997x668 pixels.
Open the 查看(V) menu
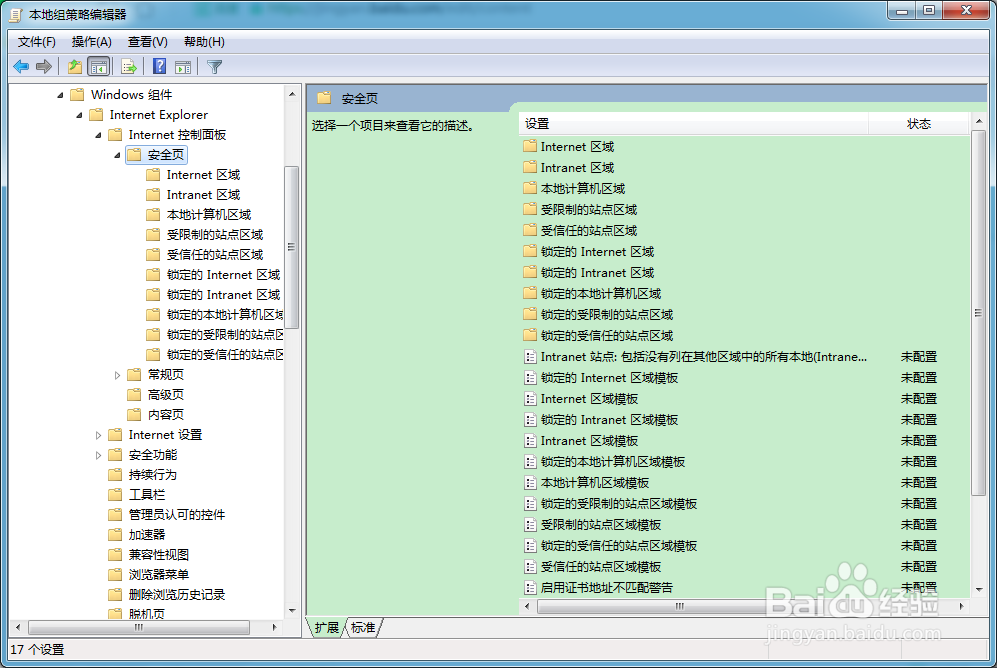coord(148,42)
